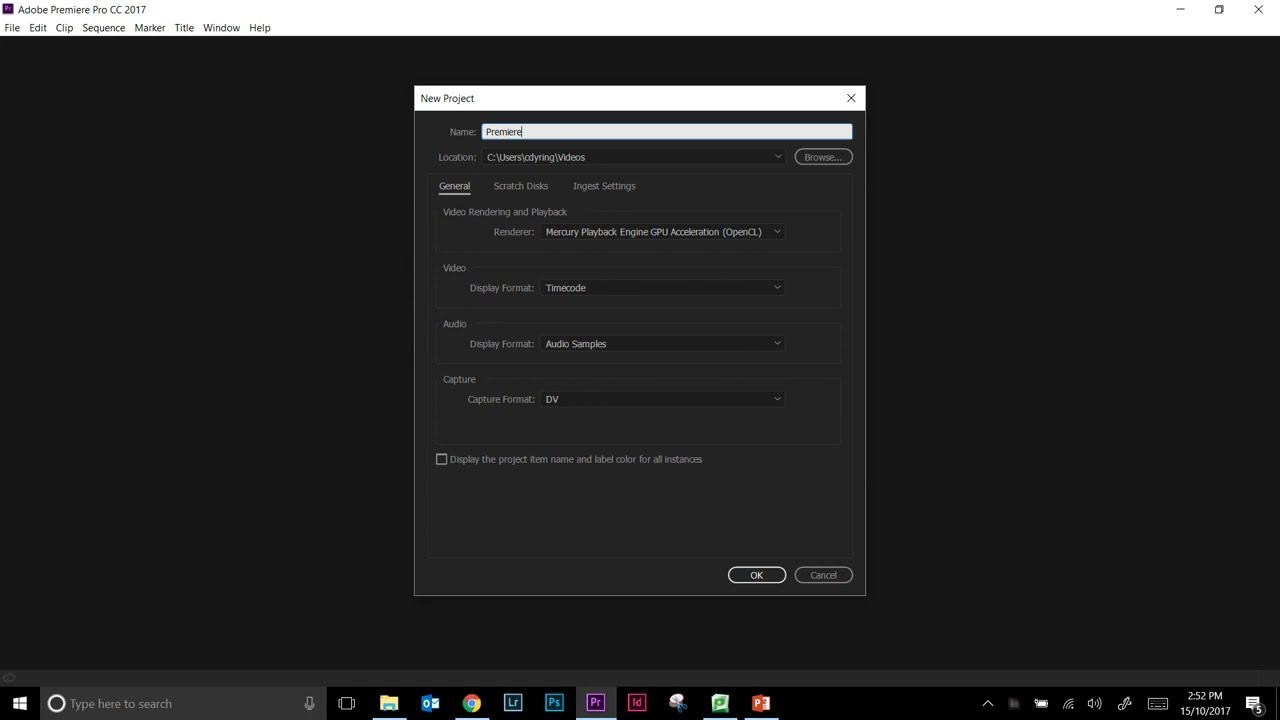The height and width of the screenshot is (720, 1280).
Task: Switch to the General tab
Action: click(454, 186)
